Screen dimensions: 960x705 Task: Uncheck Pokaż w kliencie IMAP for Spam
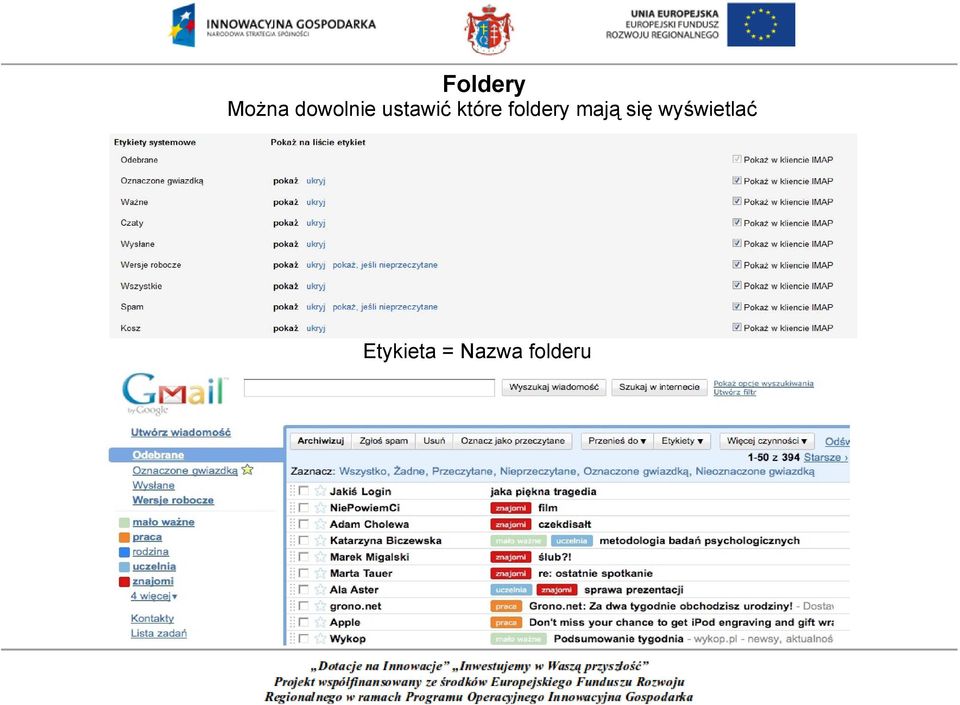tap(737, 307)
